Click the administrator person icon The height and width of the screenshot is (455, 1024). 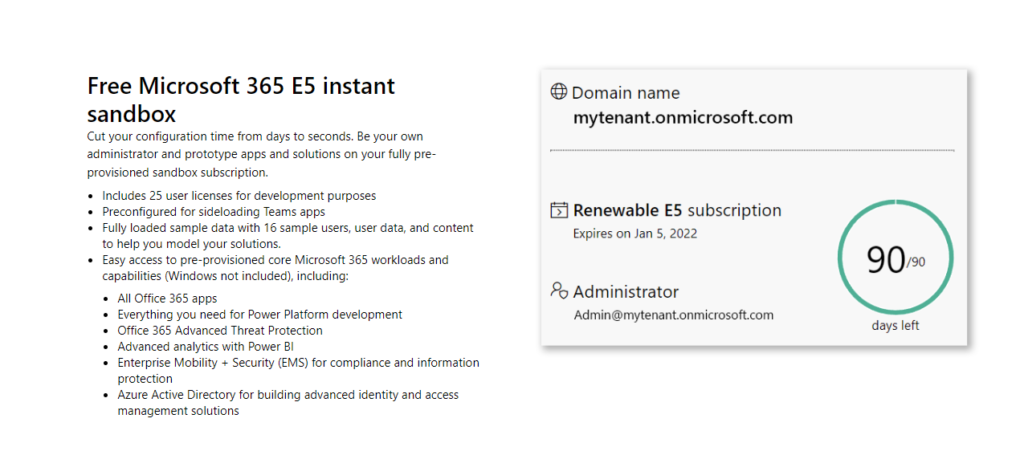point(559,290)
